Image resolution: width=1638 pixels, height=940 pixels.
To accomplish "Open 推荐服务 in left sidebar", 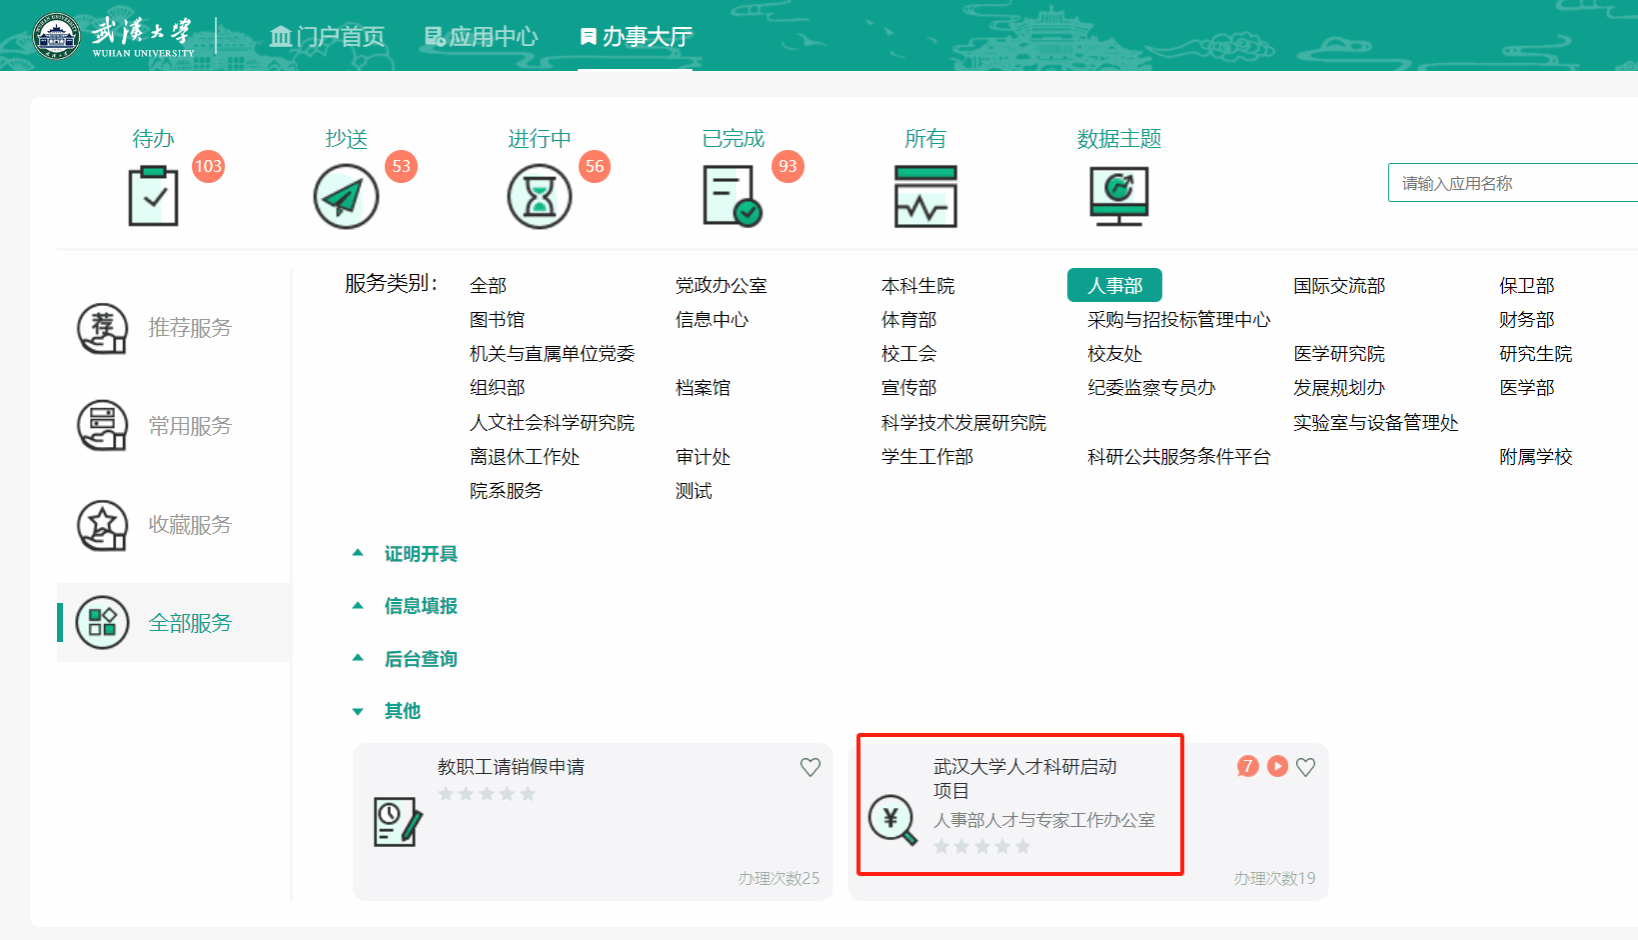I will 189,328.
